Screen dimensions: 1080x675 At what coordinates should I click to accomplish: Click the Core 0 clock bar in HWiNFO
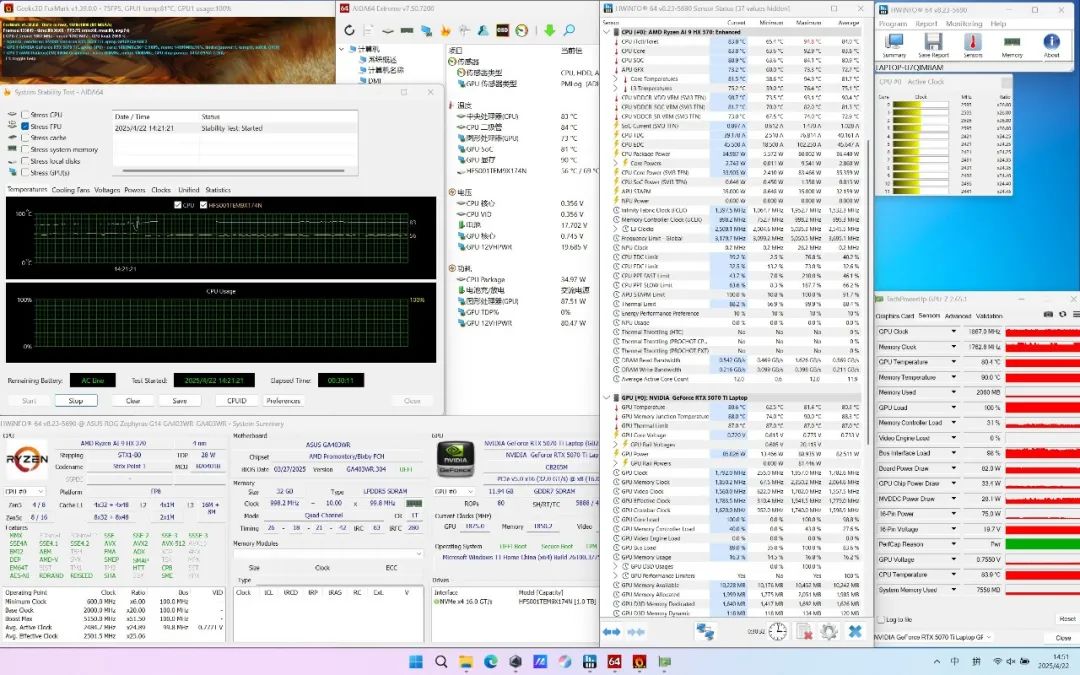coord(920,105)
